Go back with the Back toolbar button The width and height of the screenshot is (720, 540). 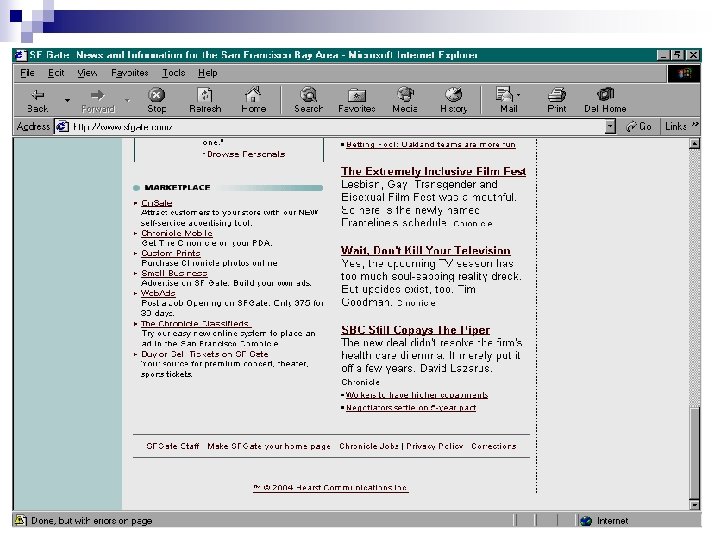click(38, 101)
